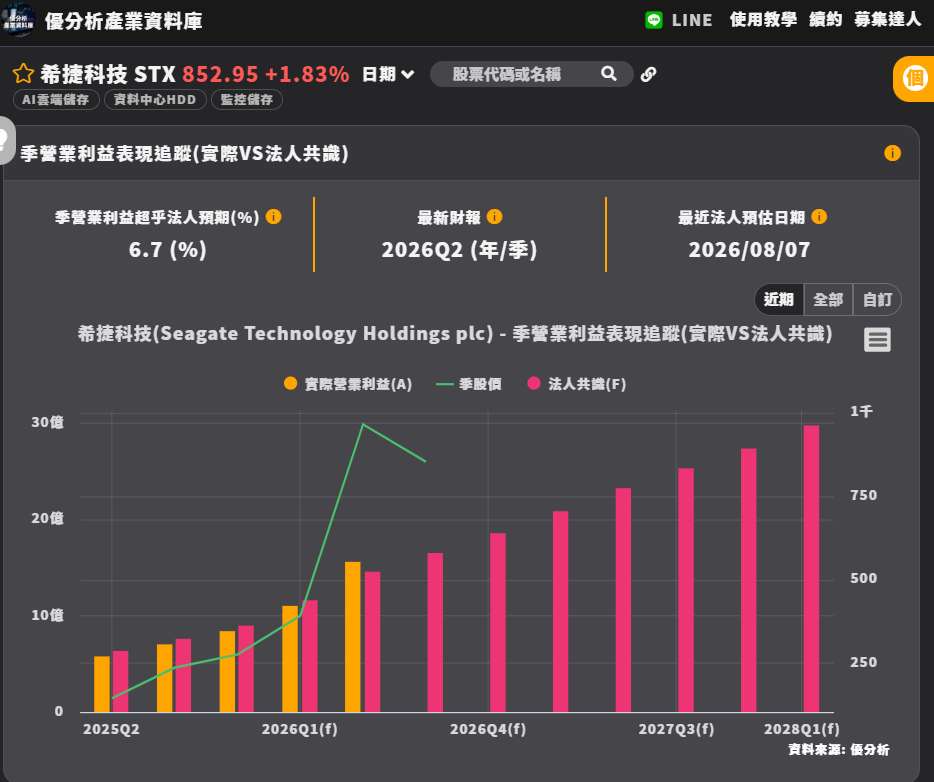Add 希捷科技 STX to favorites with star
This screenshot has width=934, height=782.
pos(23,74)
